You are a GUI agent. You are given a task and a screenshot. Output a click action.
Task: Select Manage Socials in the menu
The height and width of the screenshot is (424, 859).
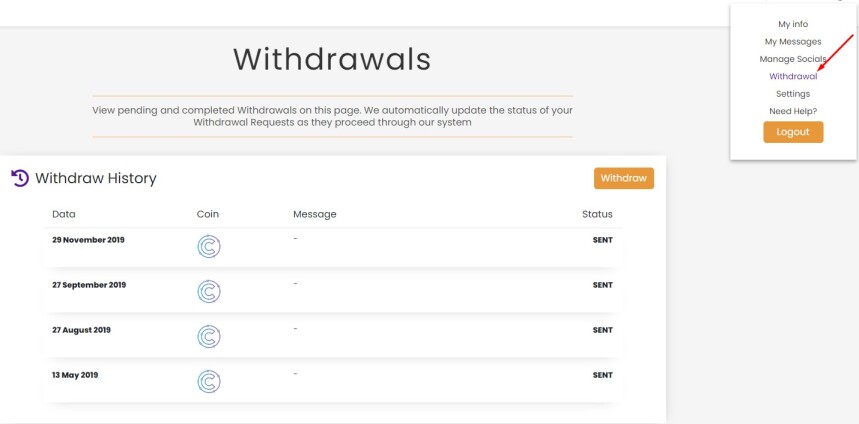tap(793, 59)
